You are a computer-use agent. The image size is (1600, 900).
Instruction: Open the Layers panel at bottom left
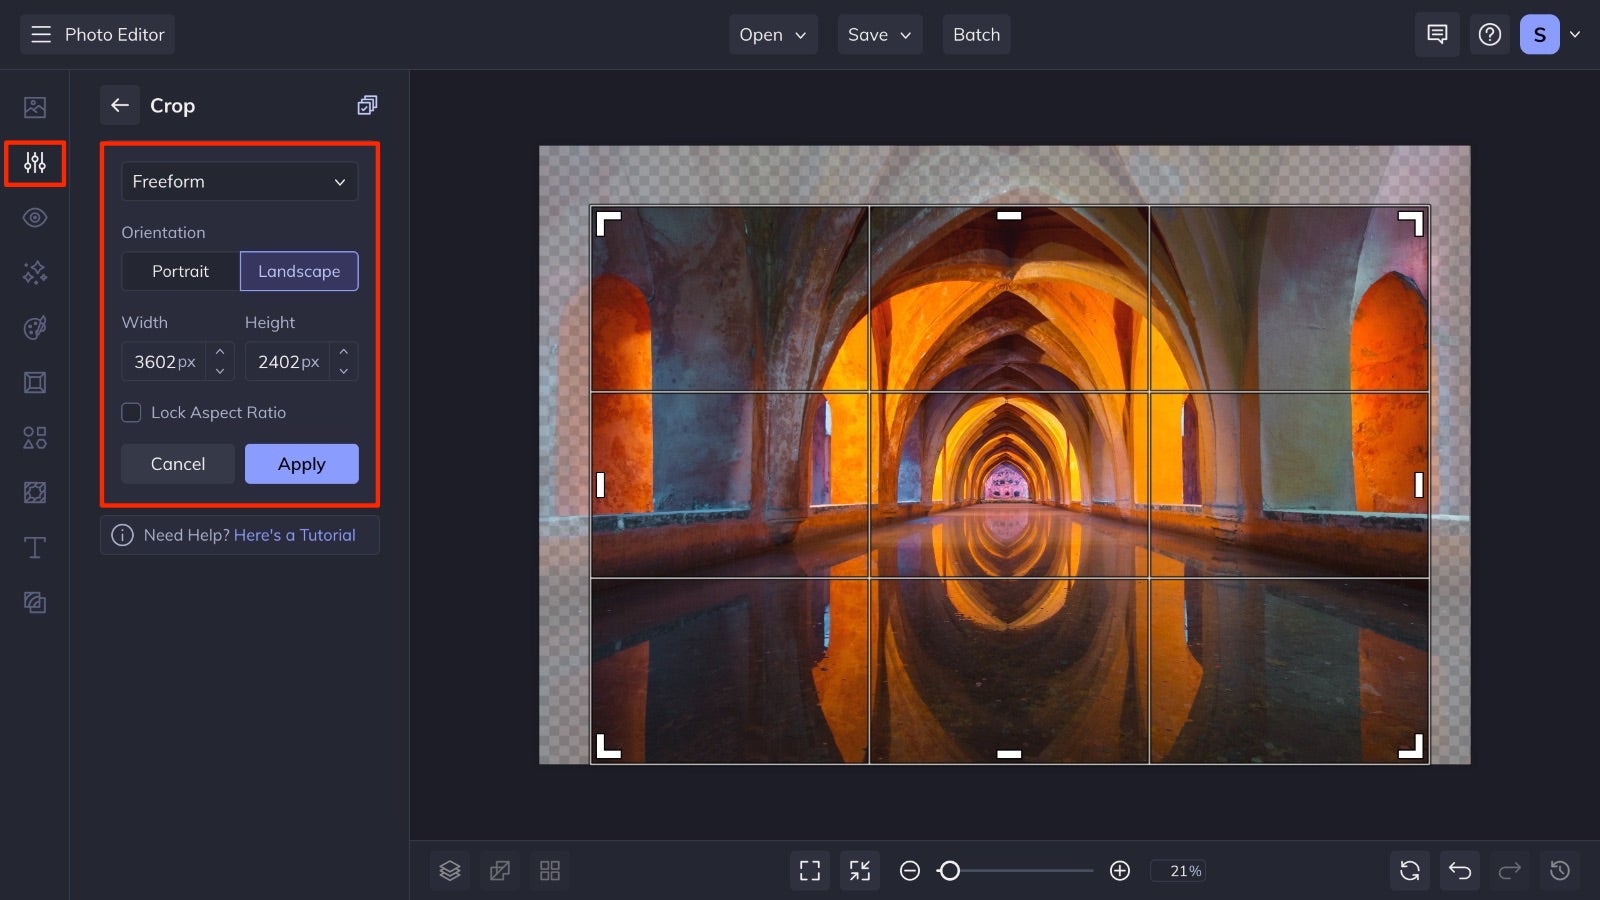point(449,870)
